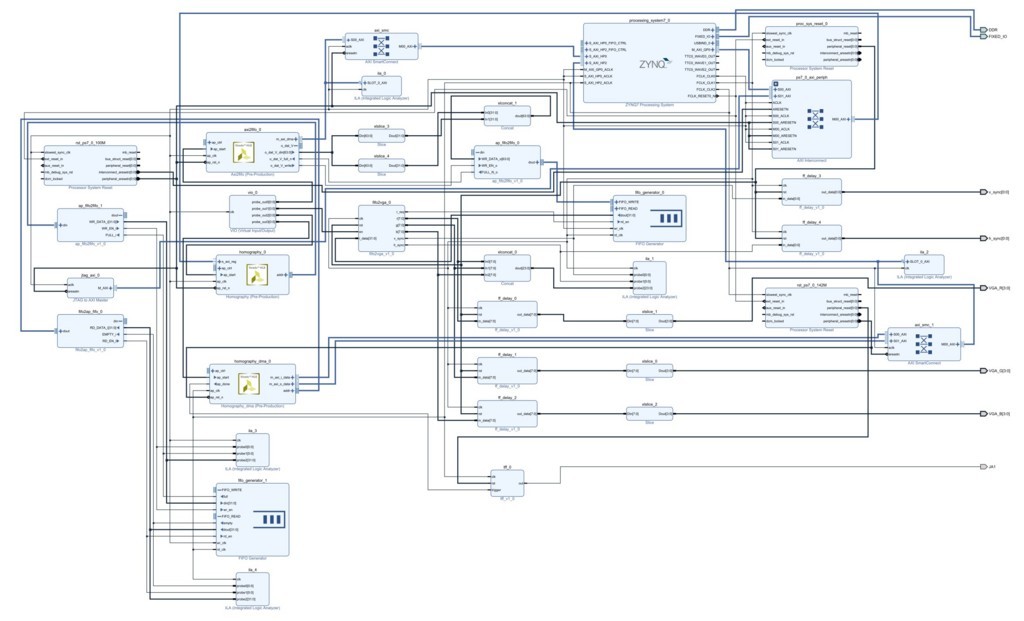Image resolution: width=1024 pixels, height=621 pixels.
Task: Expand FIFO_WRITE interface on fifo_generator_0
Action: click(x=616, y=202)
